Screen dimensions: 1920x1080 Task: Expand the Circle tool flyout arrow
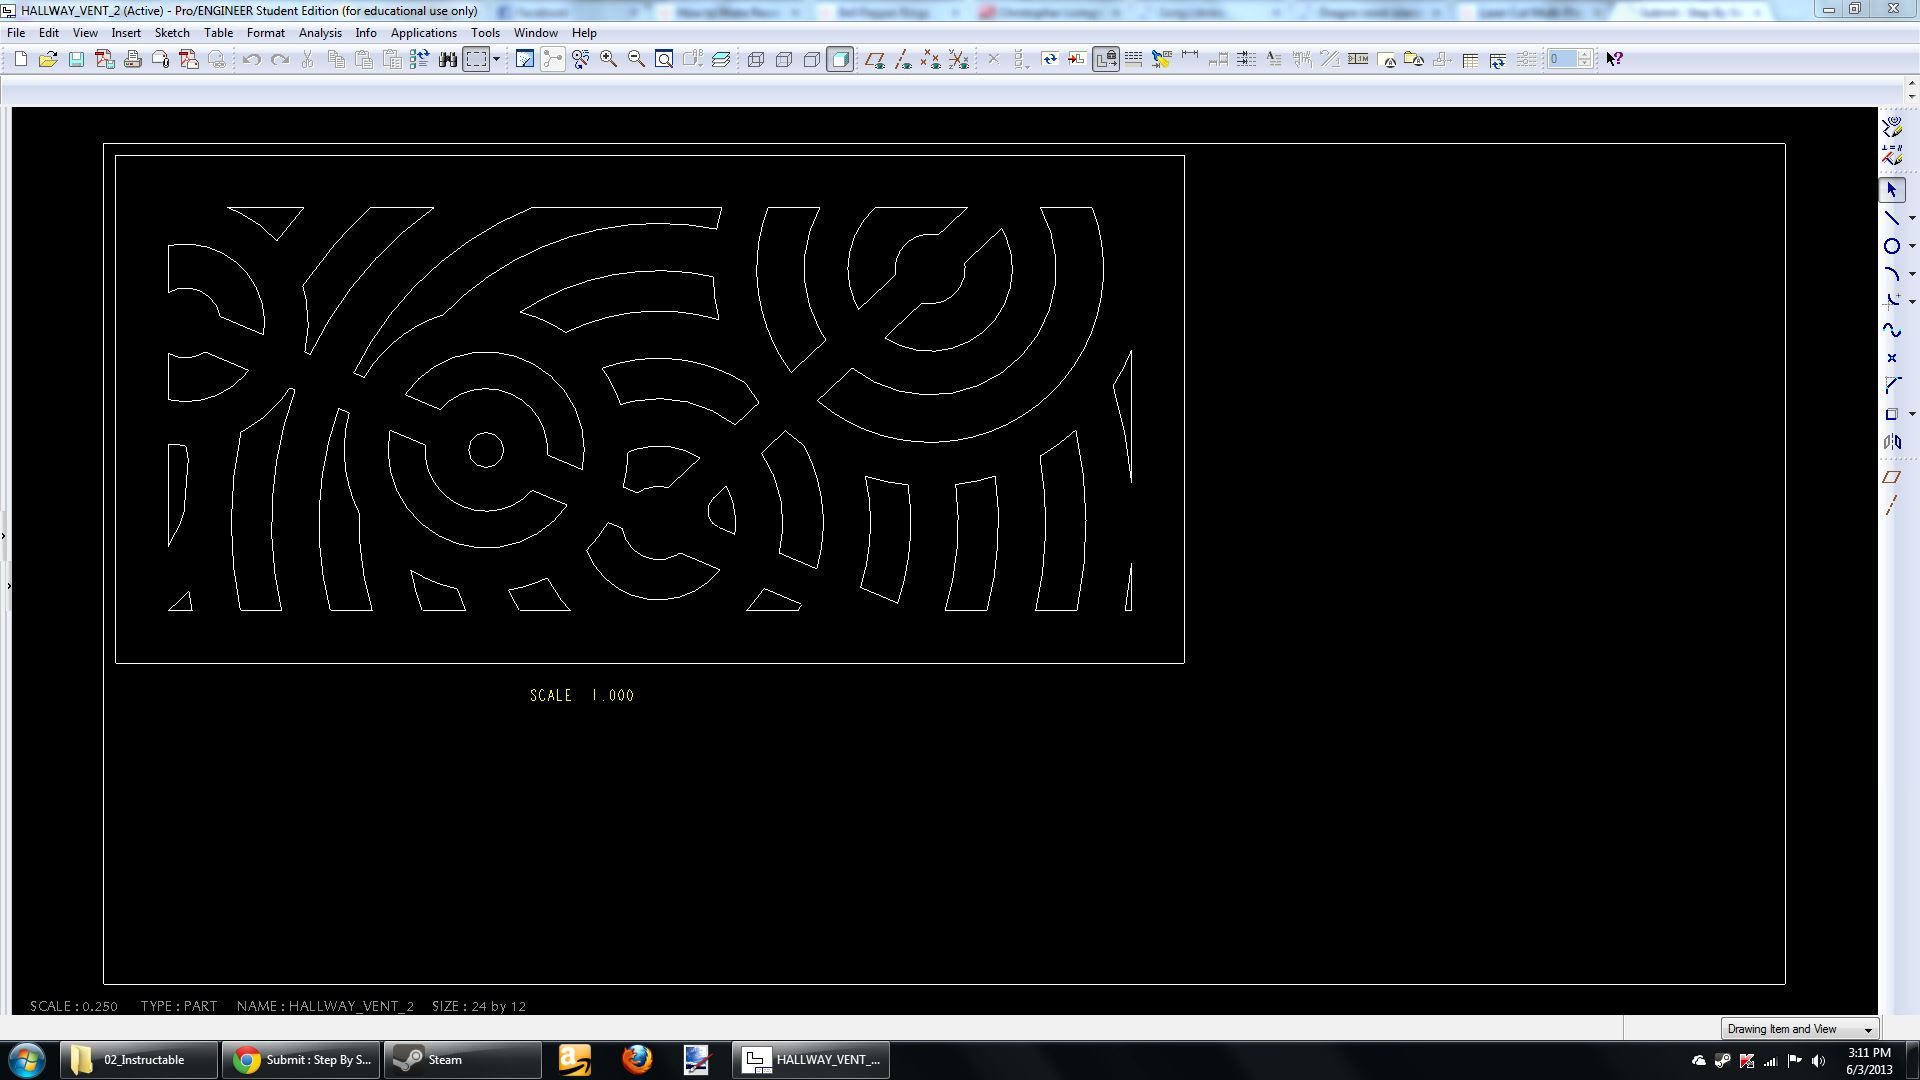click(x=1912, y=246)
